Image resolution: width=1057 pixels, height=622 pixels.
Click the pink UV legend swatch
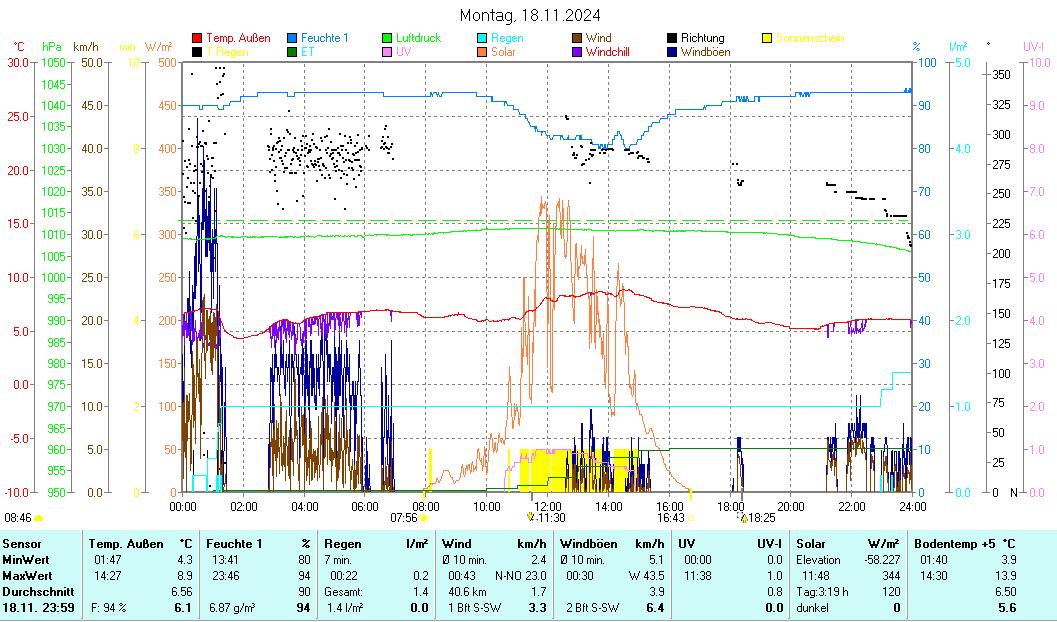point(387,52)
